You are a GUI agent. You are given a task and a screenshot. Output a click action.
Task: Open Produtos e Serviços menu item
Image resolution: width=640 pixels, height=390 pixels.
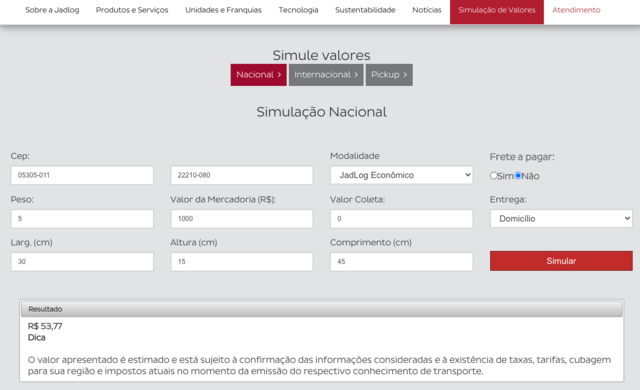coord(132,10)
